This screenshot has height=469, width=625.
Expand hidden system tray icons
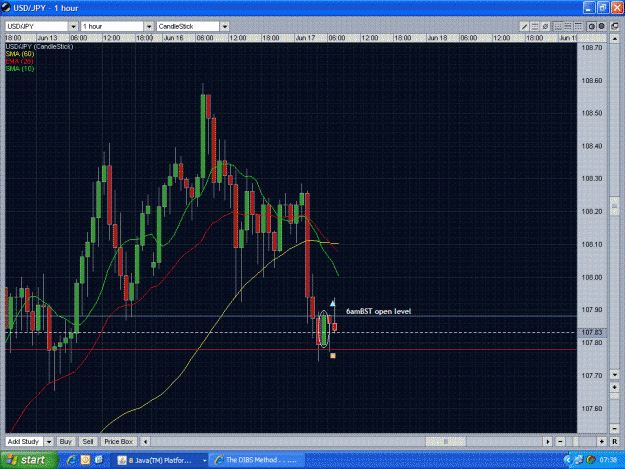568,460
